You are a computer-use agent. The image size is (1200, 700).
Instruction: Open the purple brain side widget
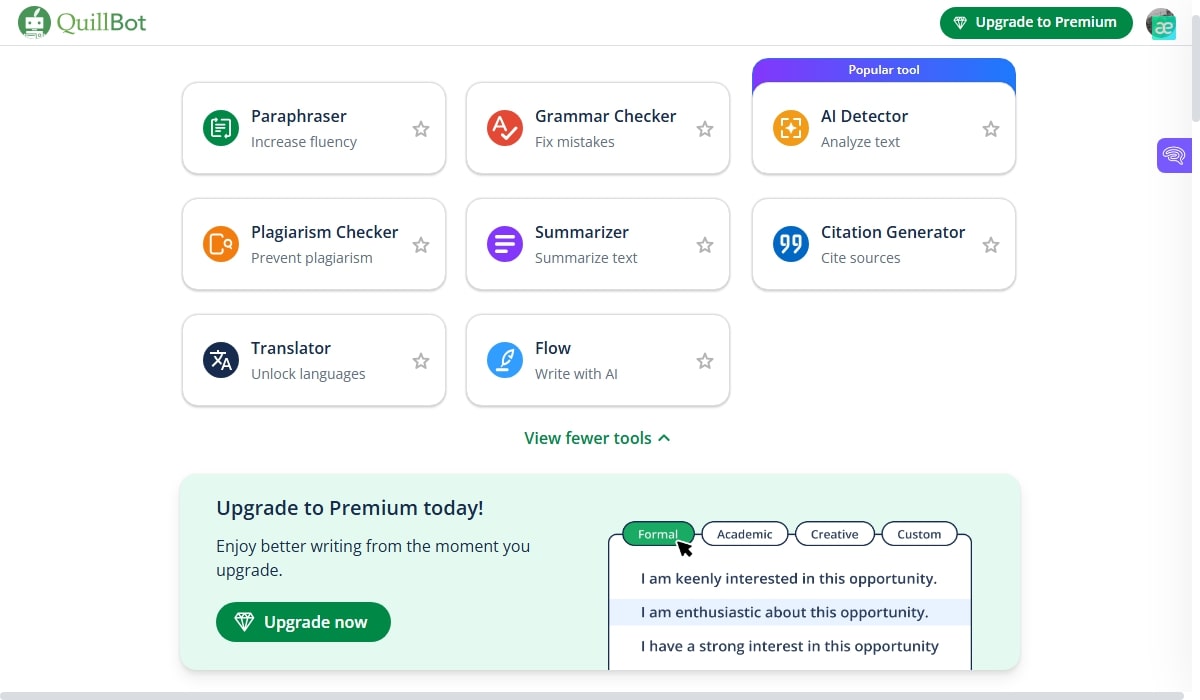(x=1174, y=155)
